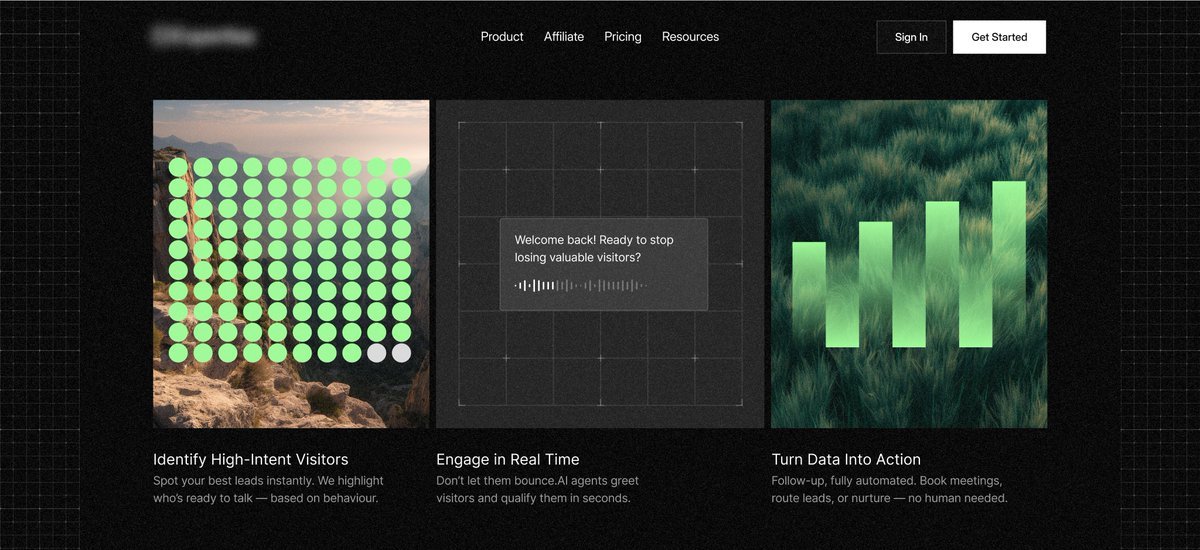Click the Sign In button
Screen dimensions: 1200x550
[x=911, y=37]
